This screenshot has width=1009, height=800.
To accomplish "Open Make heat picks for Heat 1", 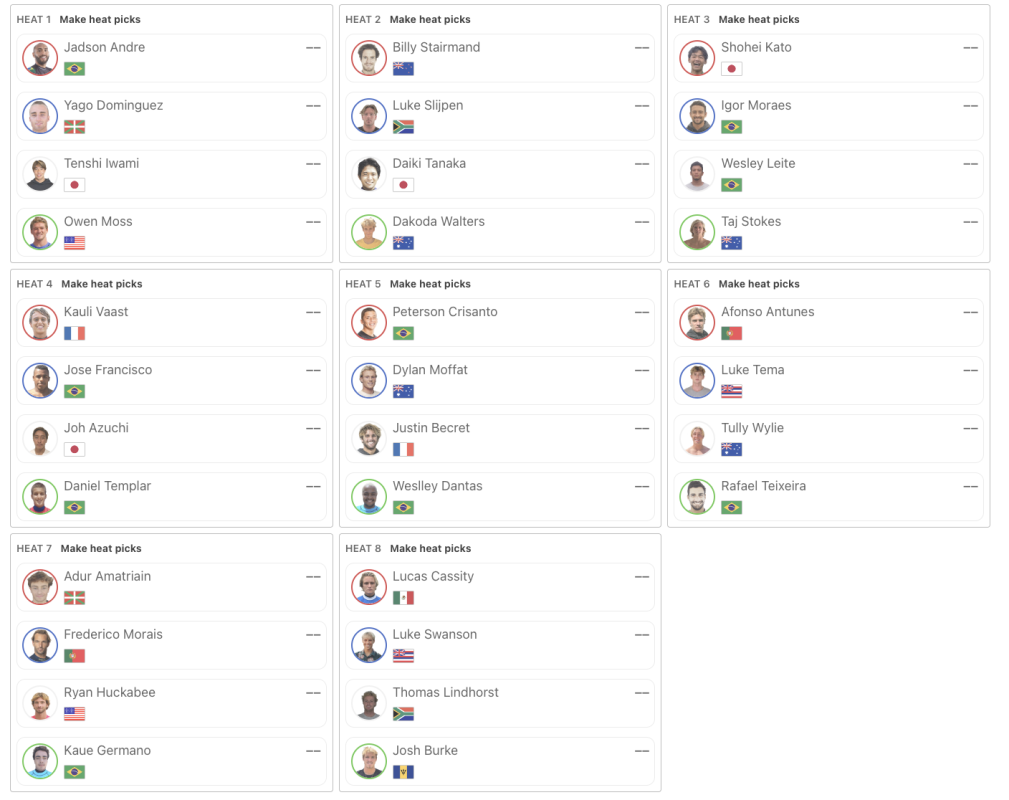I will 100,20.
